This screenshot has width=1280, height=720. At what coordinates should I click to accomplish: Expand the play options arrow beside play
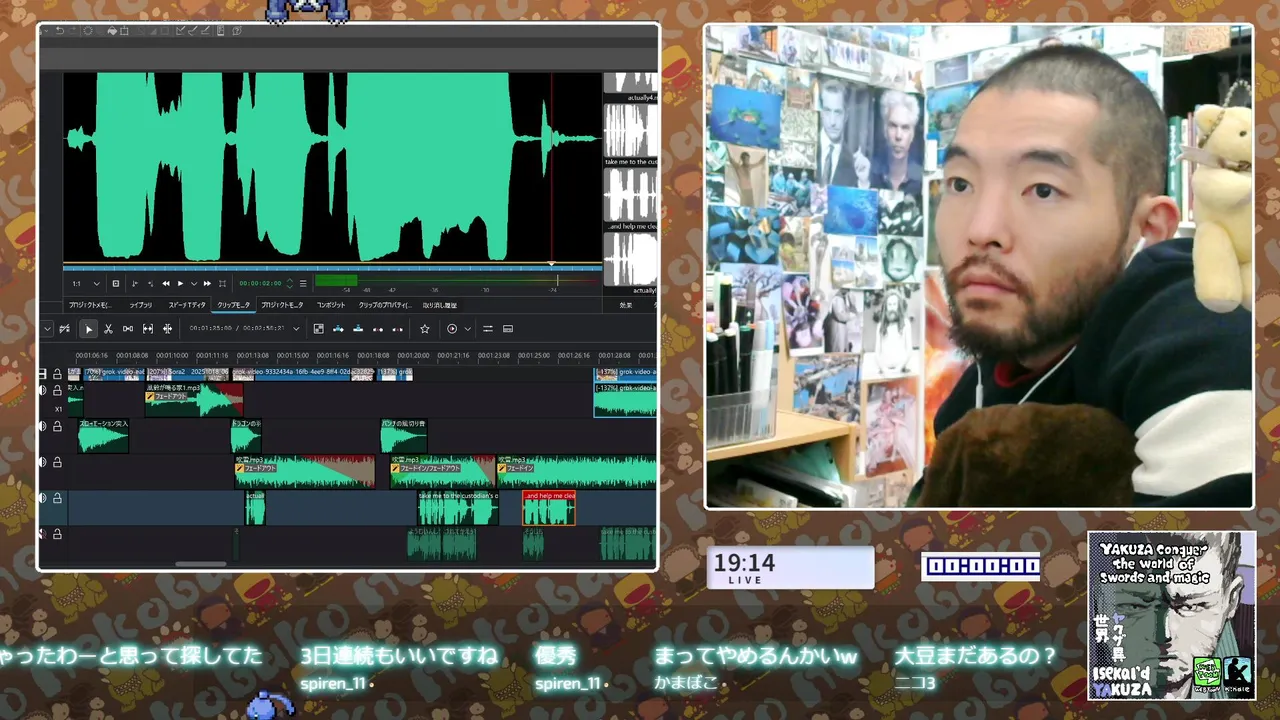pyautogui.click(x=194, y=283)
